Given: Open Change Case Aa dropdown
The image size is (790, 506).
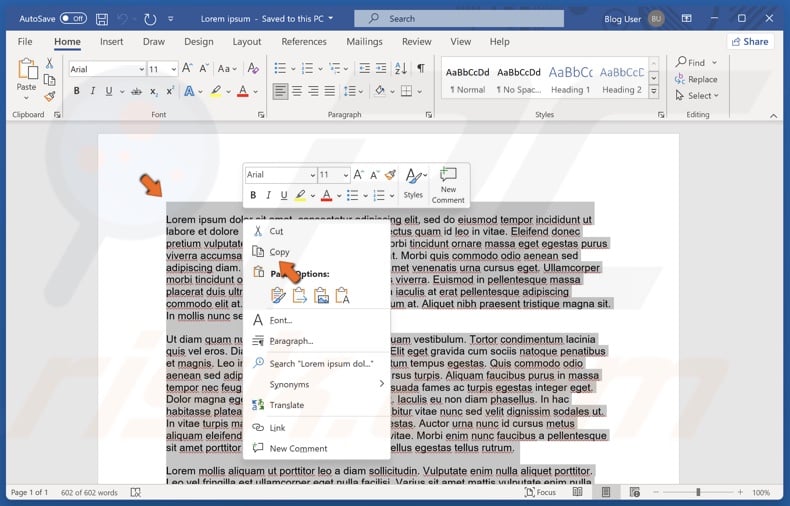Looking at the screenshot, I should point(227,69).
